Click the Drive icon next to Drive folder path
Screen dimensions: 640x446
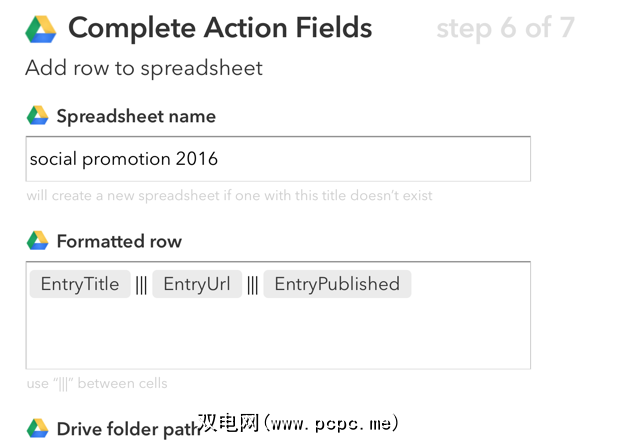(37, 429)
